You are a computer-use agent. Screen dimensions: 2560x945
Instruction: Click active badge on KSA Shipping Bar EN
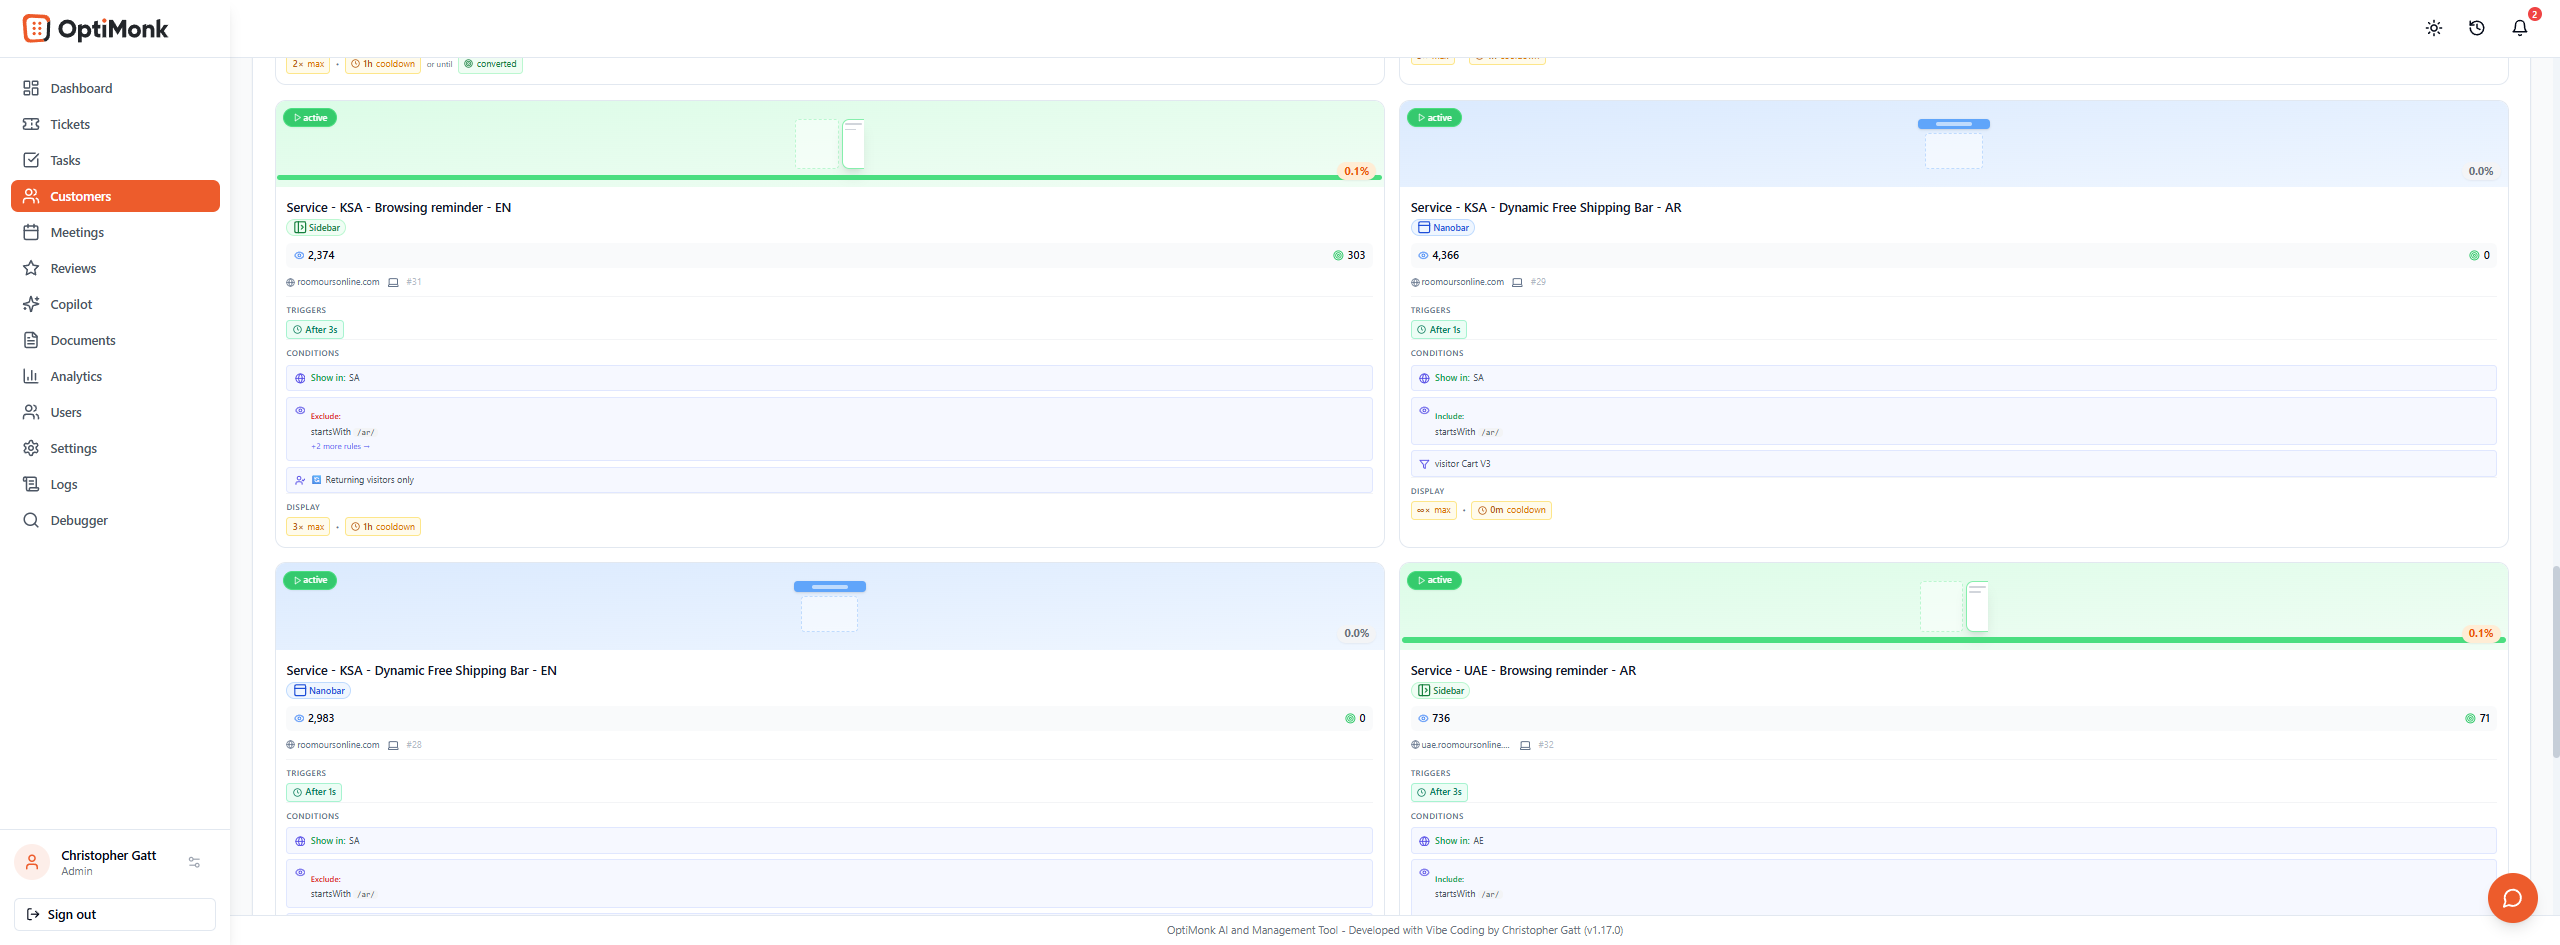tap(310, 580)
